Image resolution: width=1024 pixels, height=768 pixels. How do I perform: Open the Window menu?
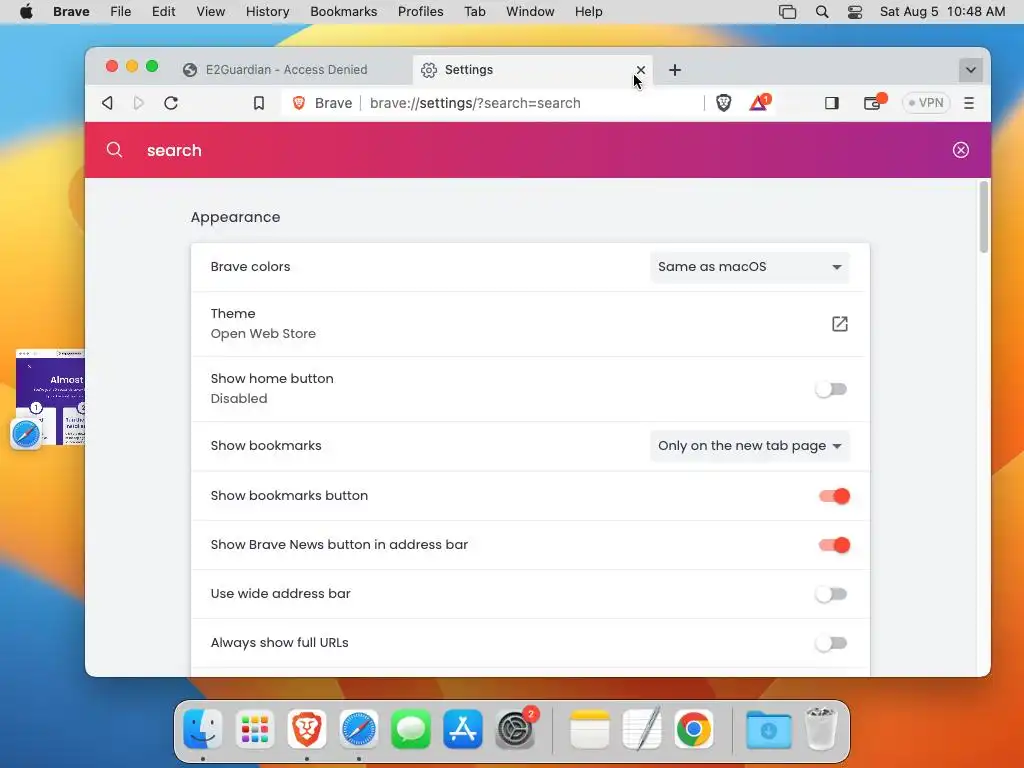tap(530, 12)
